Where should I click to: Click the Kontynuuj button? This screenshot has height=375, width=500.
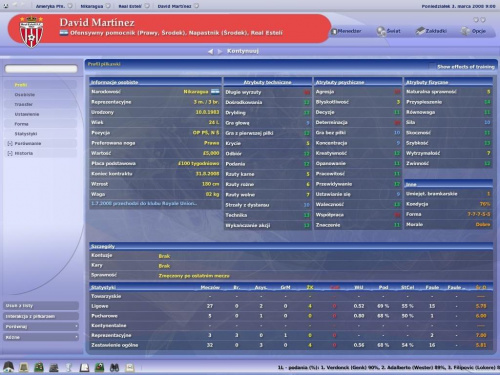click(x=243, y=51)
